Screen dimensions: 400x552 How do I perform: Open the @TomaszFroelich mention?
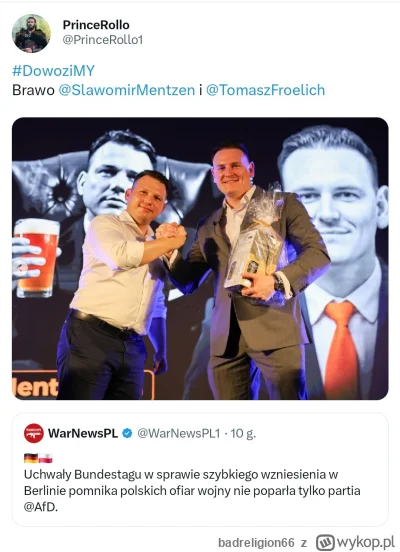(265, 90)
